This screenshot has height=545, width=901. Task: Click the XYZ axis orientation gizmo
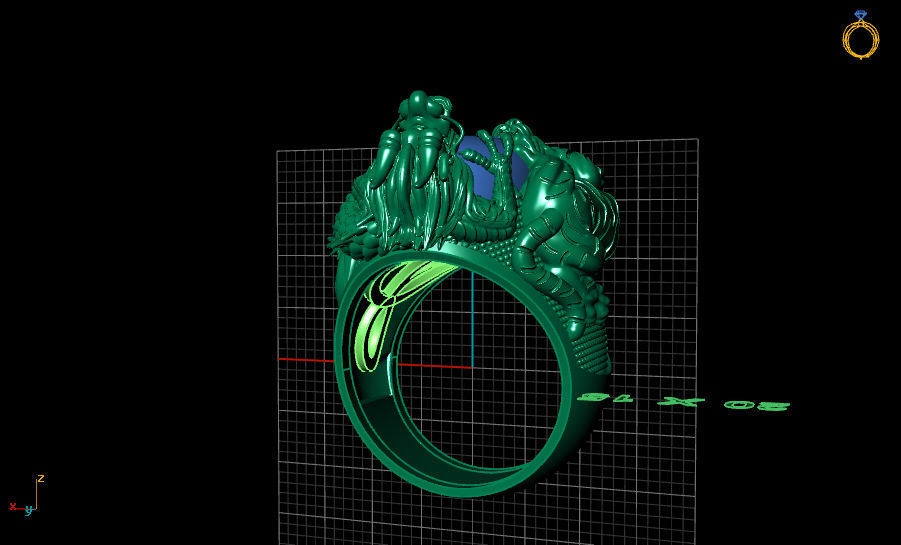(27, 496)
